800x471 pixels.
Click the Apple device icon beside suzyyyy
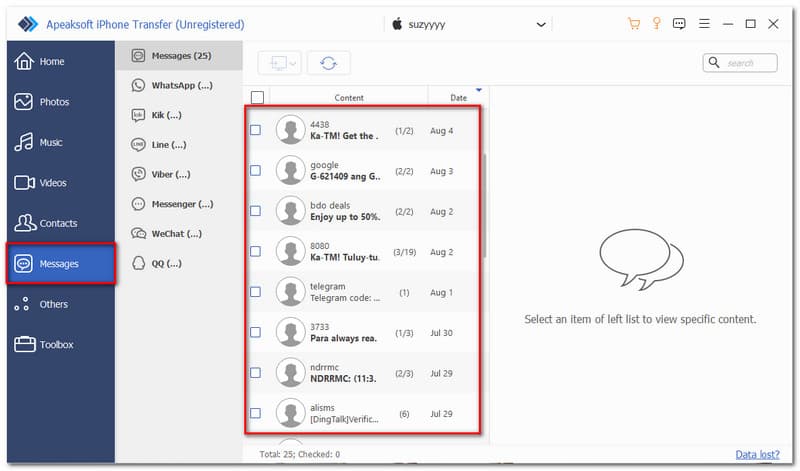point(397,23)
